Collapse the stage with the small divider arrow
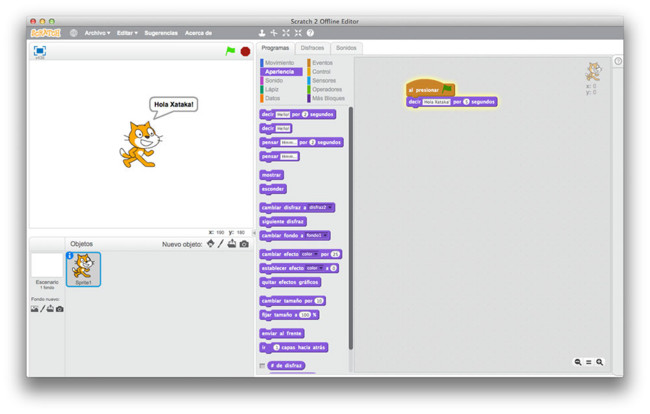The height and width of the screenshot is (414, 650). coord(254,233)
